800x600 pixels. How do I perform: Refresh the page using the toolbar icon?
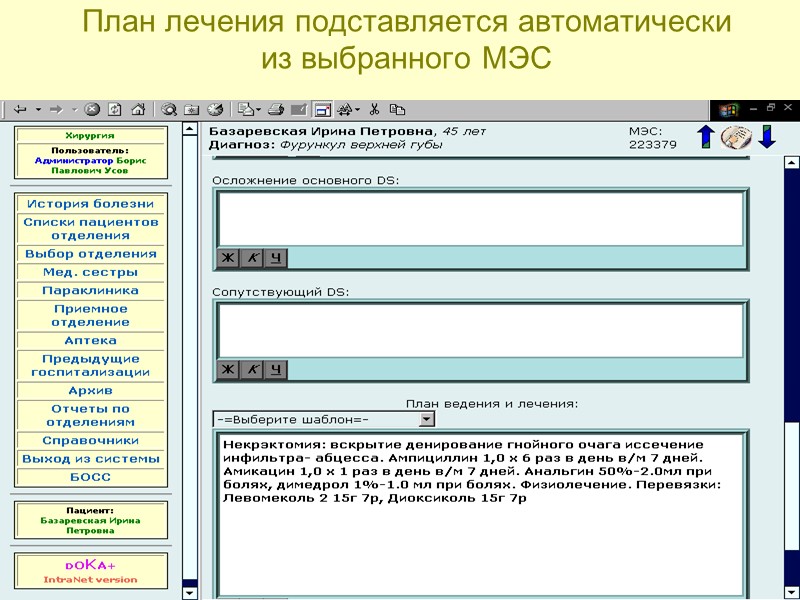[115, 109]
